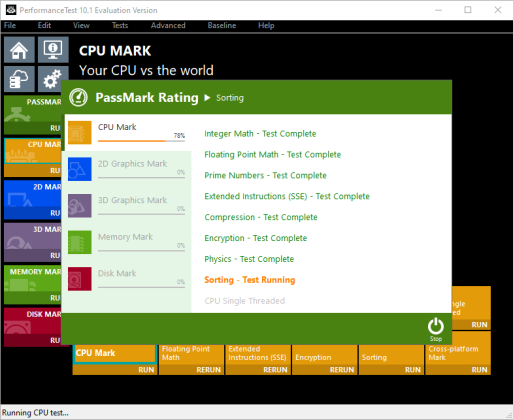The height and width of the screenshot is (420, 513).
Task: Click the sidebar CPU Mark tile
Action: click(33, 157)
